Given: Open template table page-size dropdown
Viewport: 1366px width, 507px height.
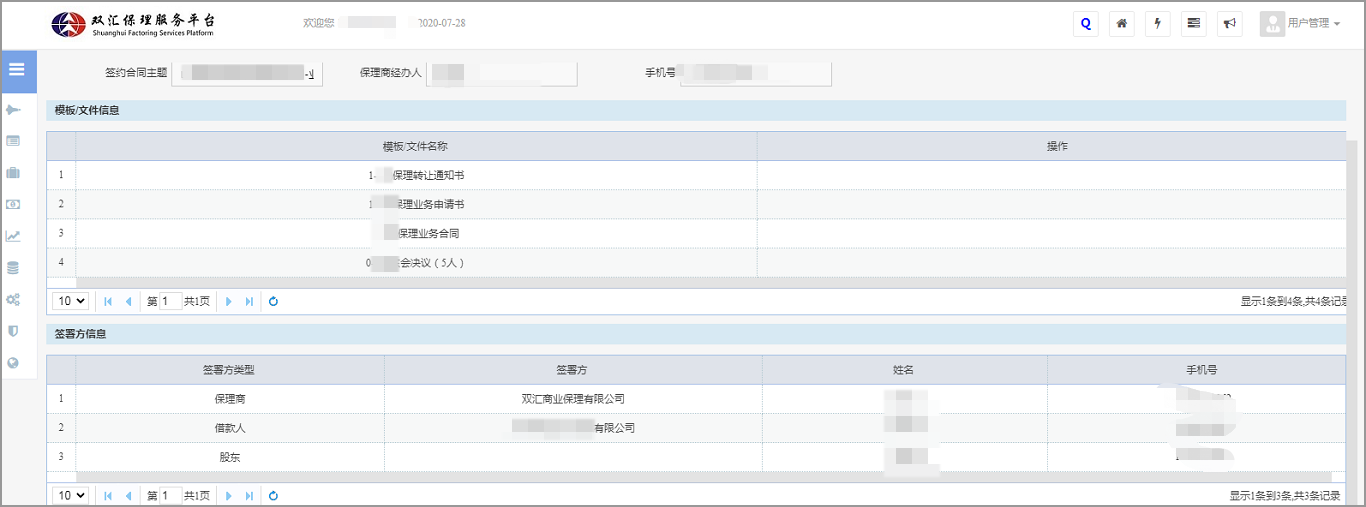Looking at the screenshot, I should click(x=70, y=301).
